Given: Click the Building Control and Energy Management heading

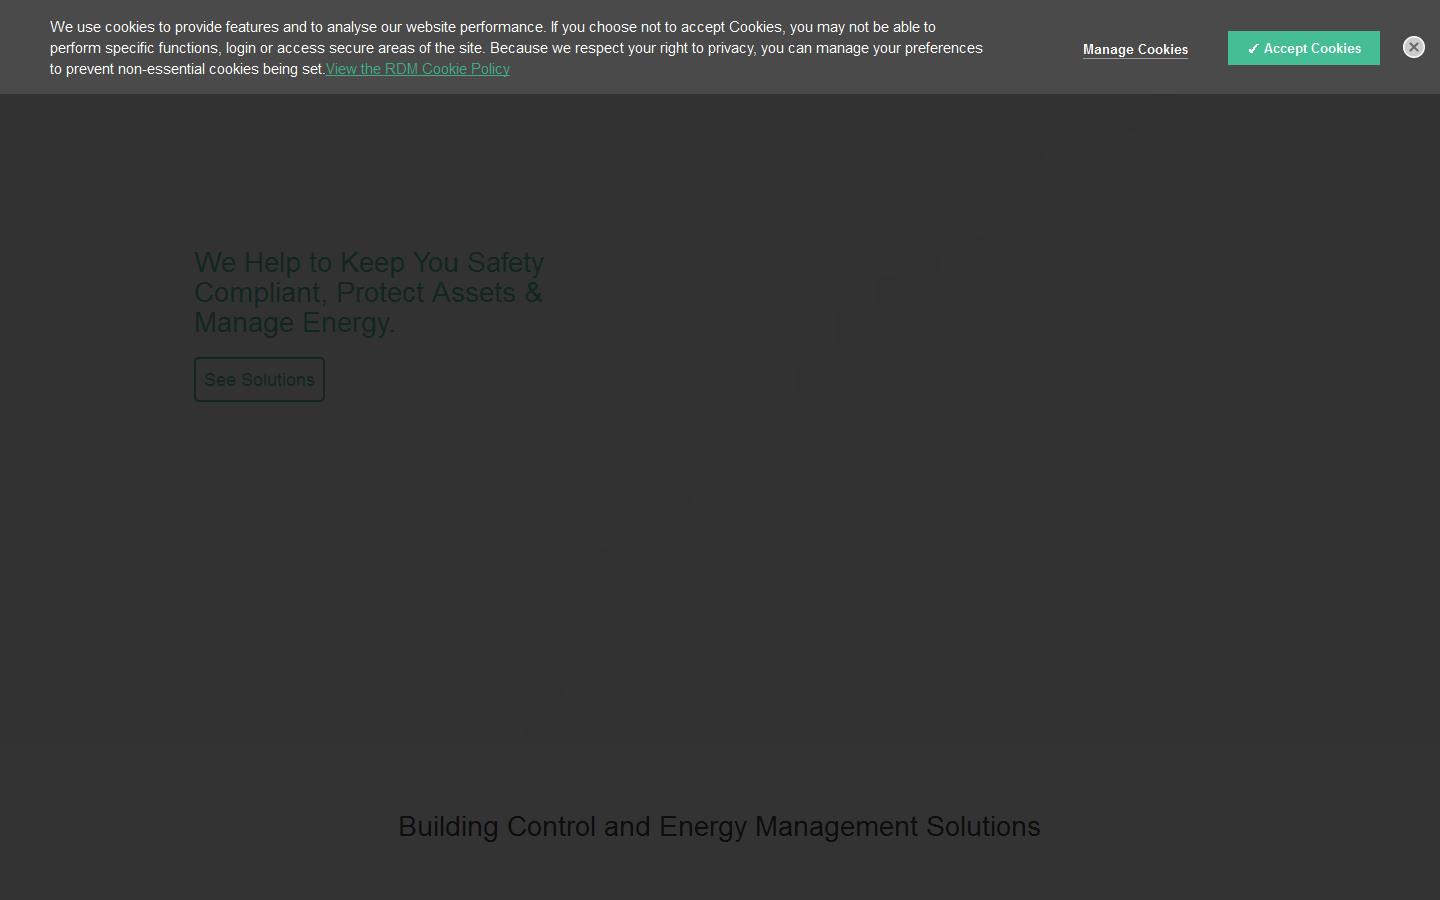Looking at the screenshot, I should (x=719, y=827).
